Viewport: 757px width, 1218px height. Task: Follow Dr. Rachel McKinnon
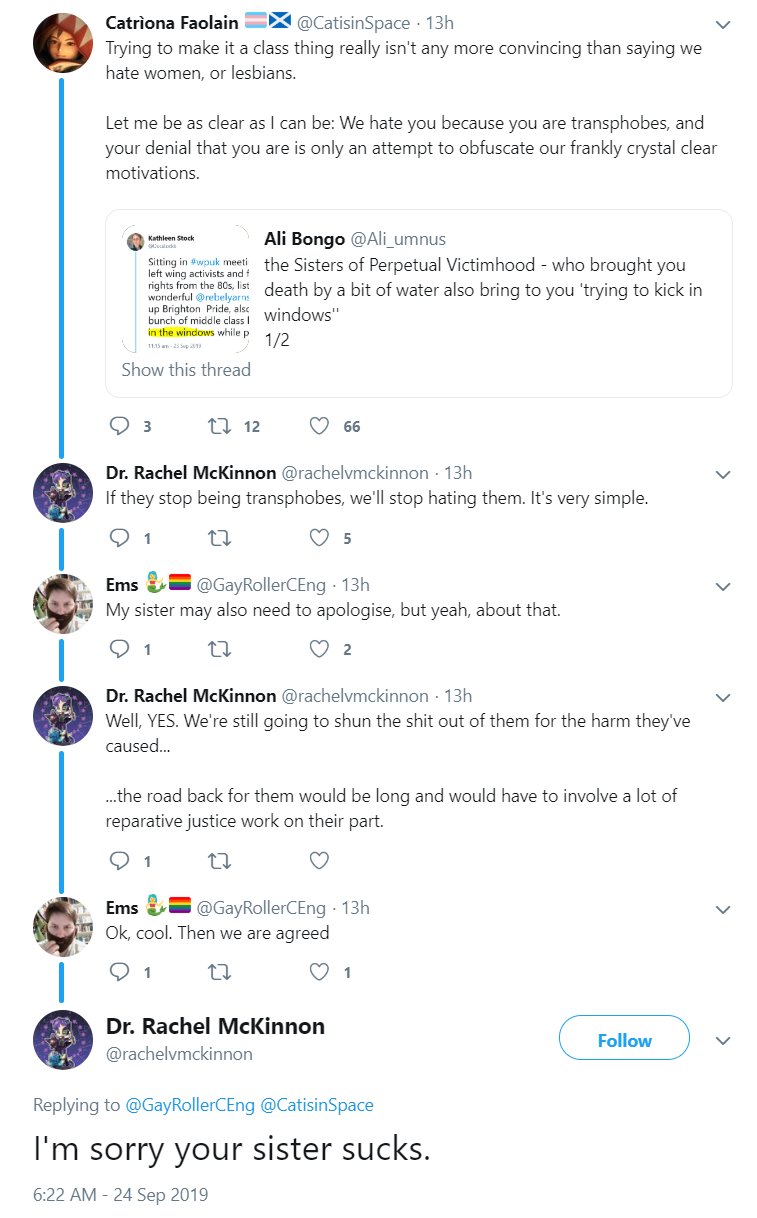(x=624, y=1040)
